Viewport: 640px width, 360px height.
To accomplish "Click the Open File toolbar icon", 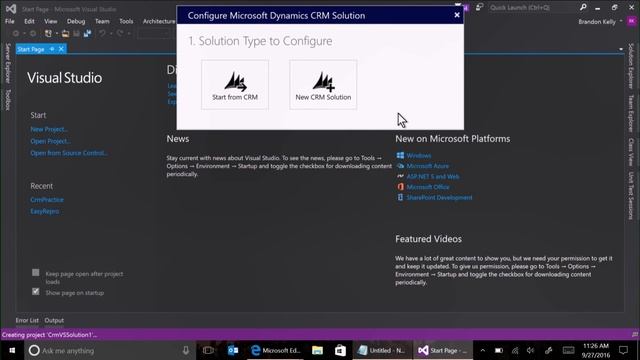I will 65,33.
